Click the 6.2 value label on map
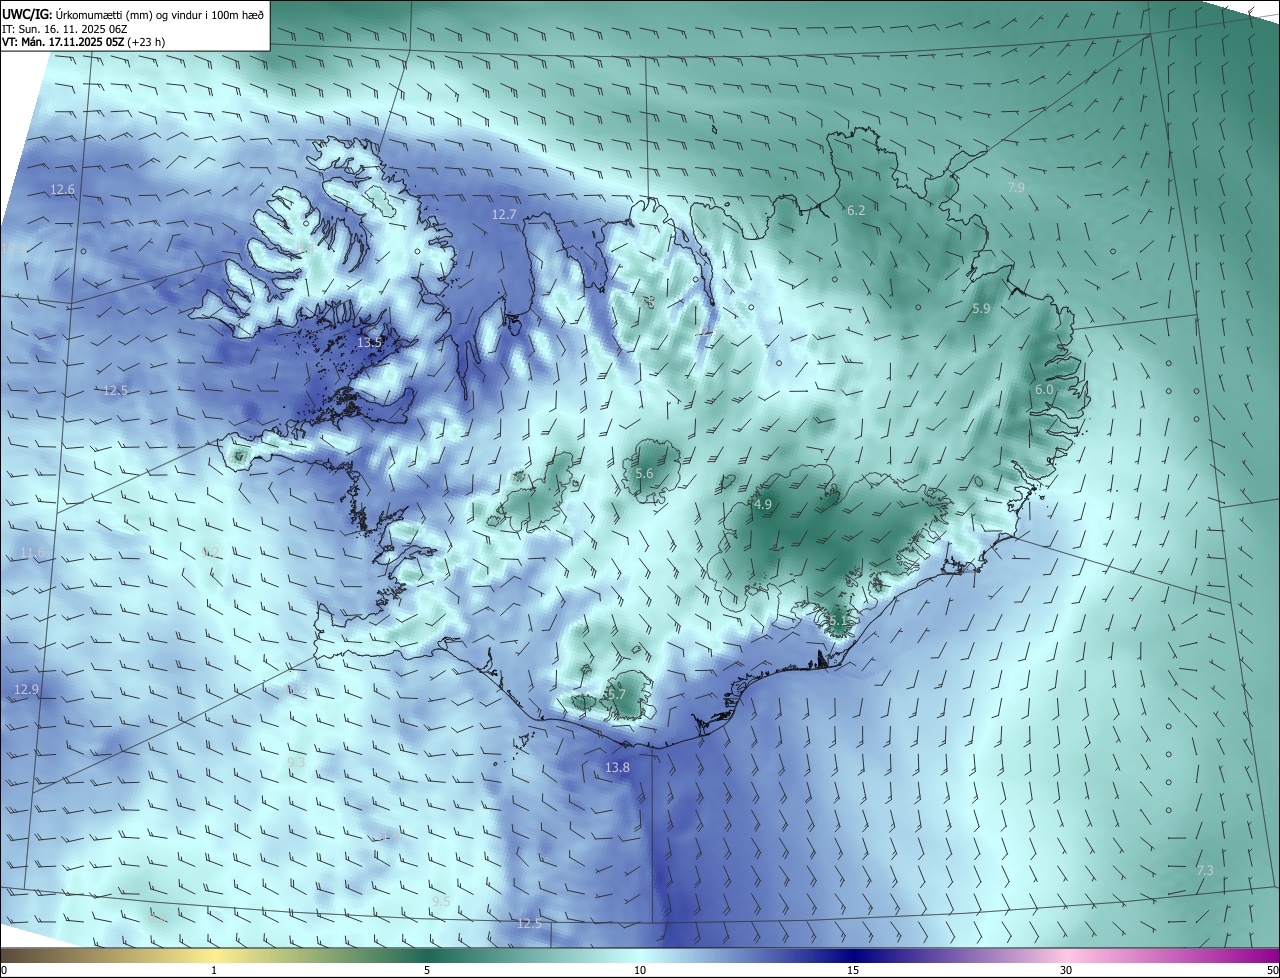 856,211
